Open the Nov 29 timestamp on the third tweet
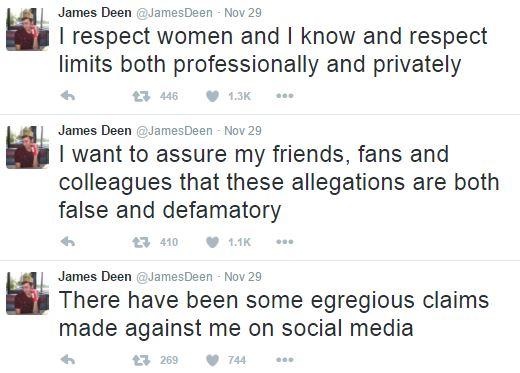The image size is (520, 373). pyautogui.click(x=243, y=277)
